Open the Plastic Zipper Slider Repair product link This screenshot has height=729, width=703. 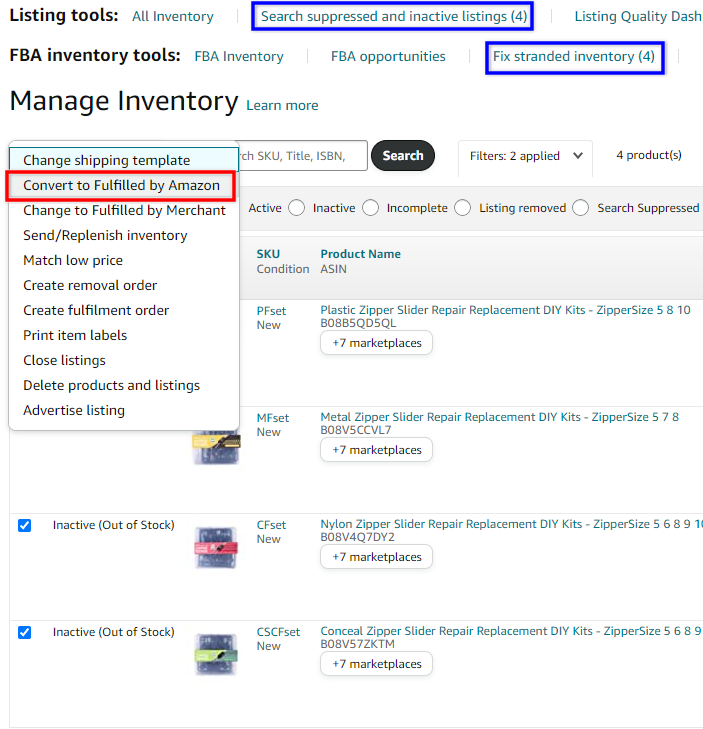505,310
